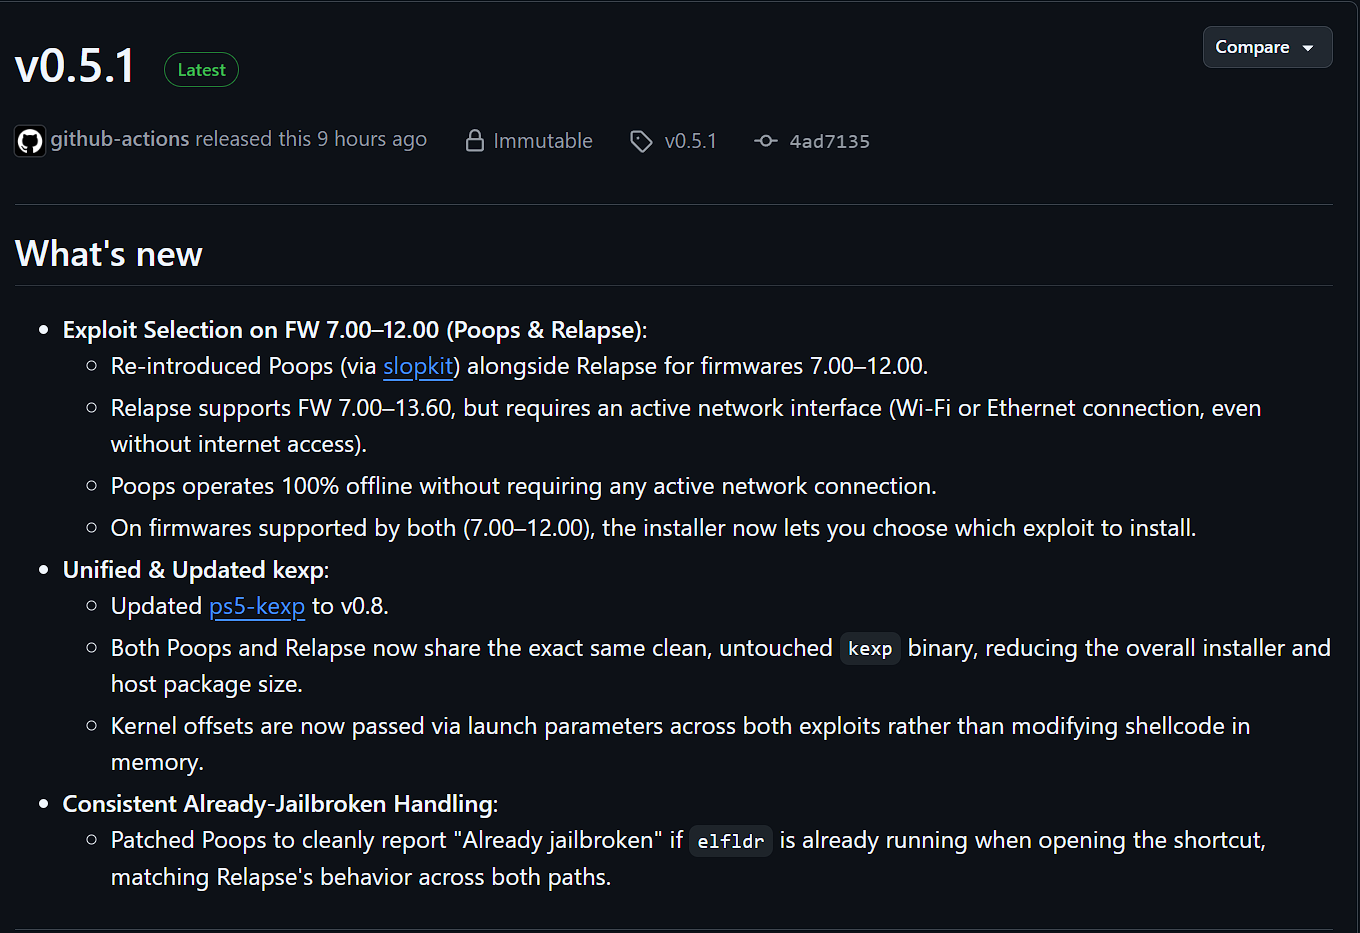Click the caret arrow on Compare
Viewport: 1360px width, 933px height.
(x=1308, y=48)
